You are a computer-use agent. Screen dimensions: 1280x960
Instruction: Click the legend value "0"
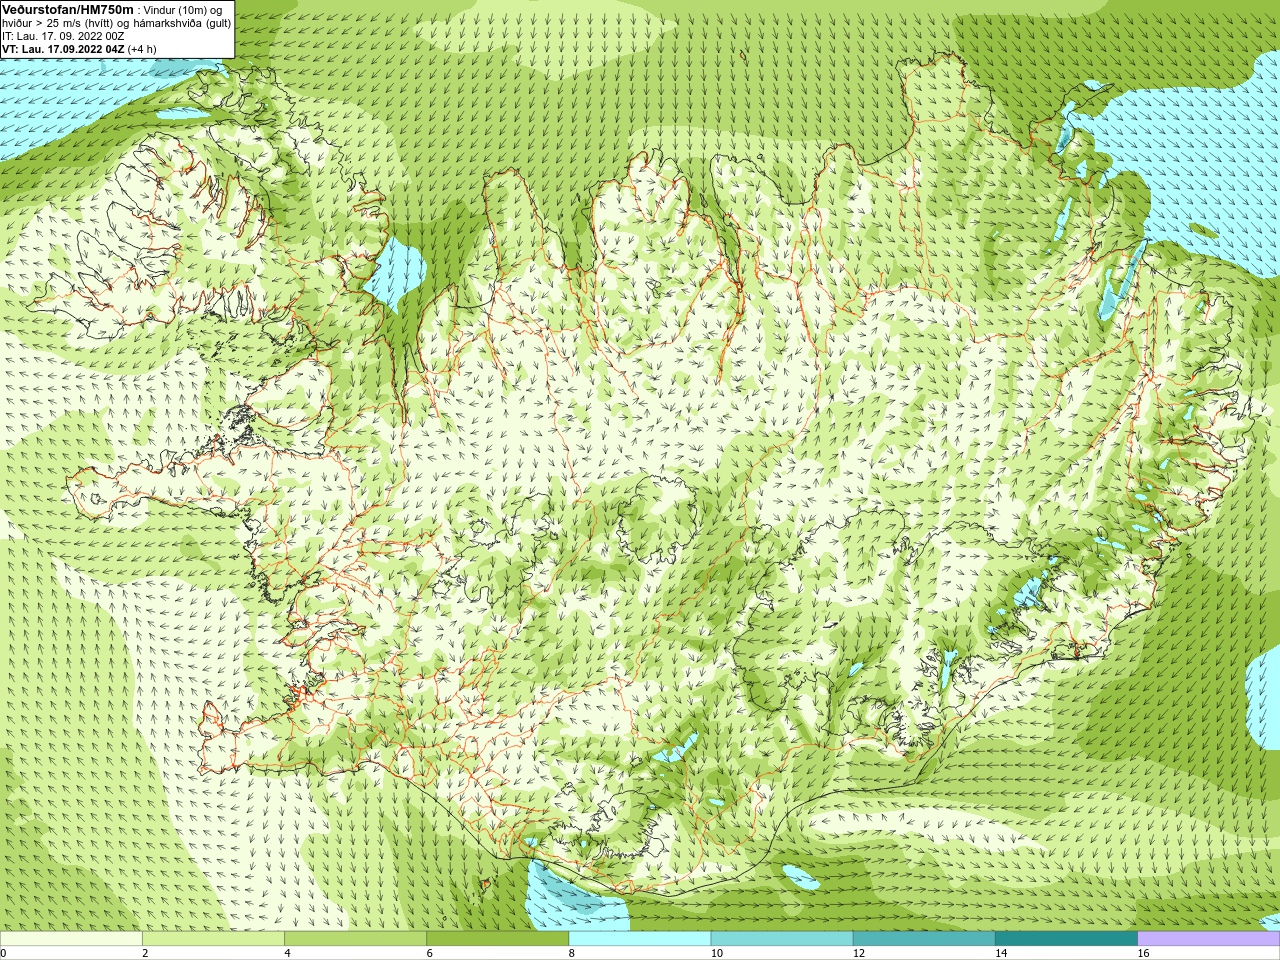[x=3, y=953]
